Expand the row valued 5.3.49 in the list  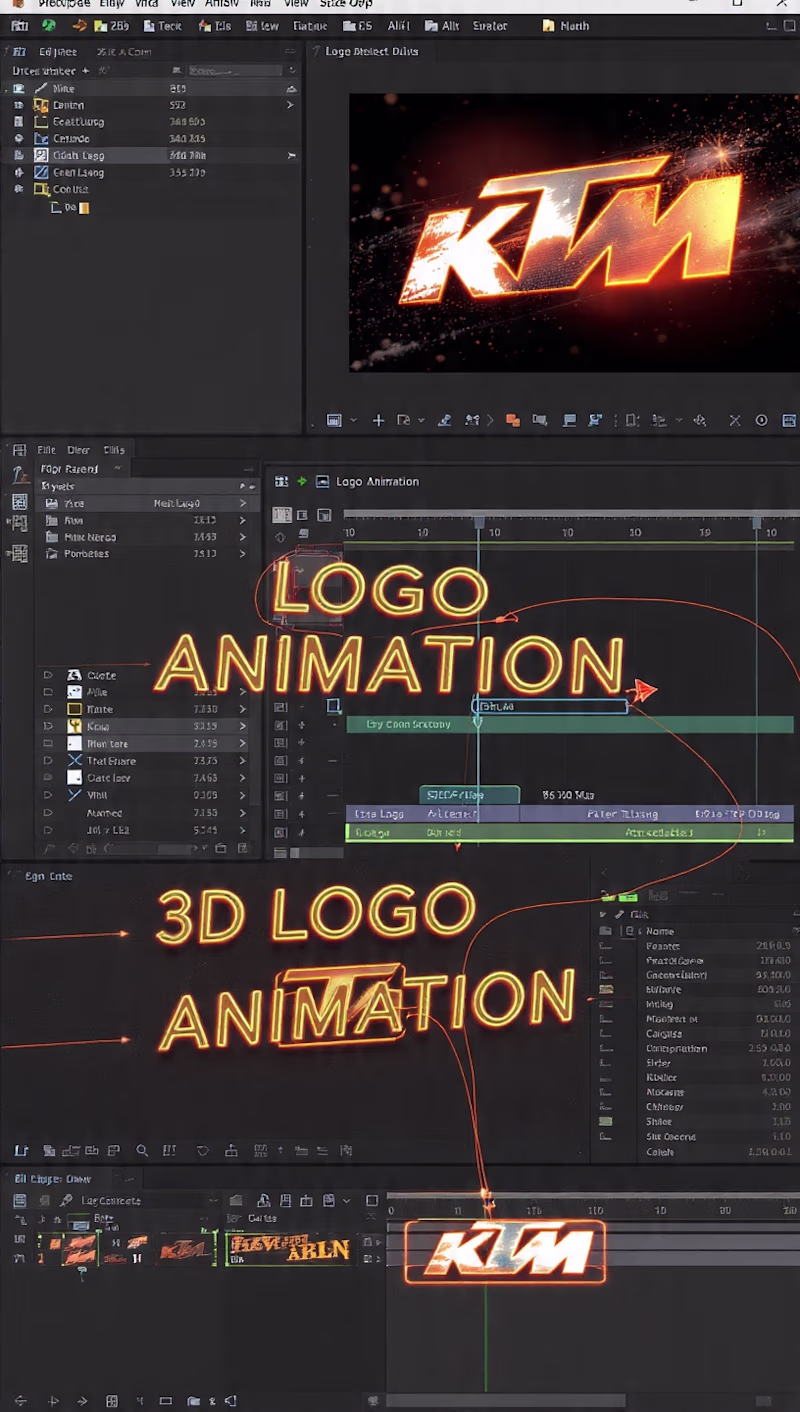pos(242,829)
